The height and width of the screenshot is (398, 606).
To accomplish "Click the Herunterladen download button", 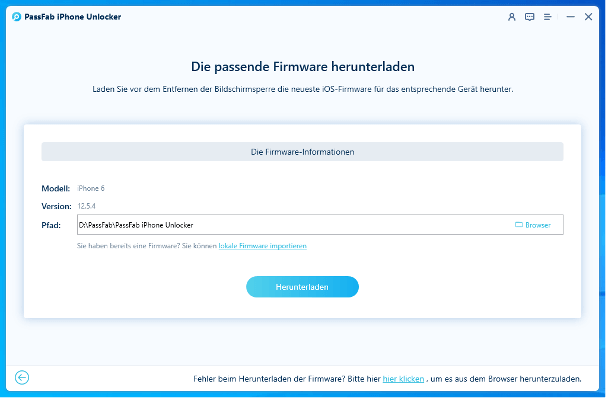I will pyautogui.click(x=302, y=287).
